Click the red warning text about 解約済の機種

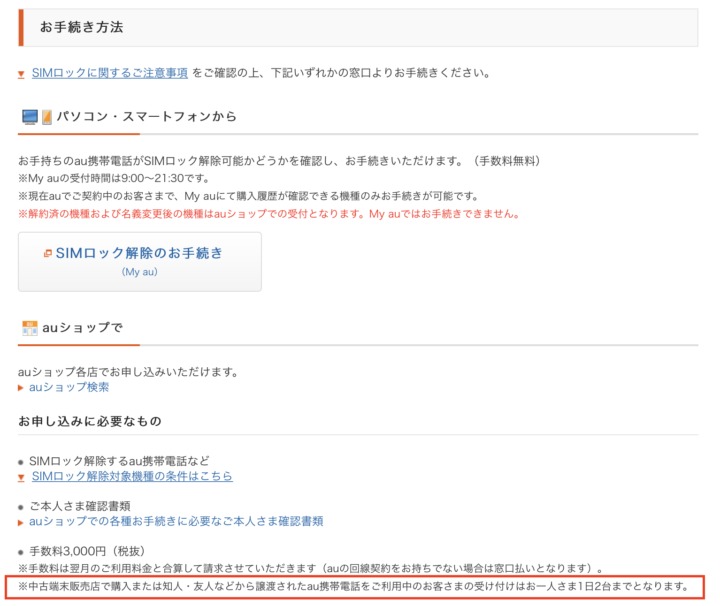(268, 214)
